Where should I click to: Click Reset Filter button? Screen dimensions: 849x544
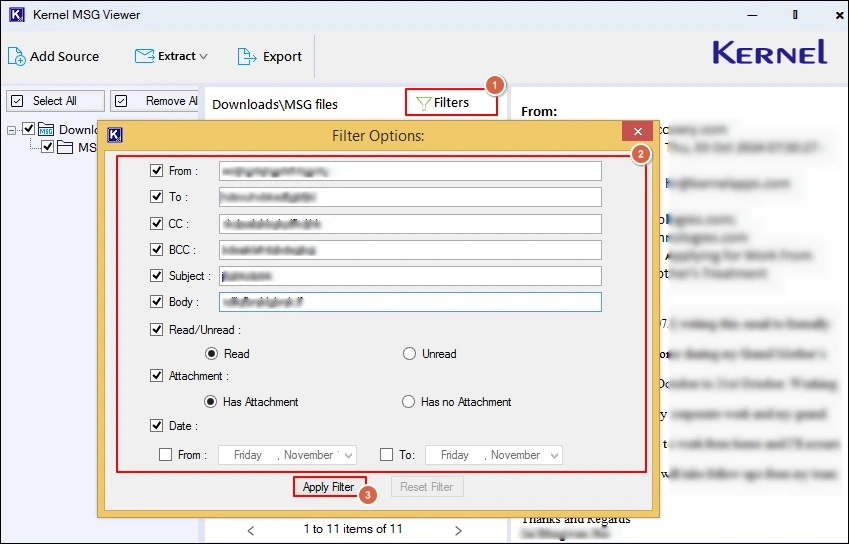pos(427,487)
